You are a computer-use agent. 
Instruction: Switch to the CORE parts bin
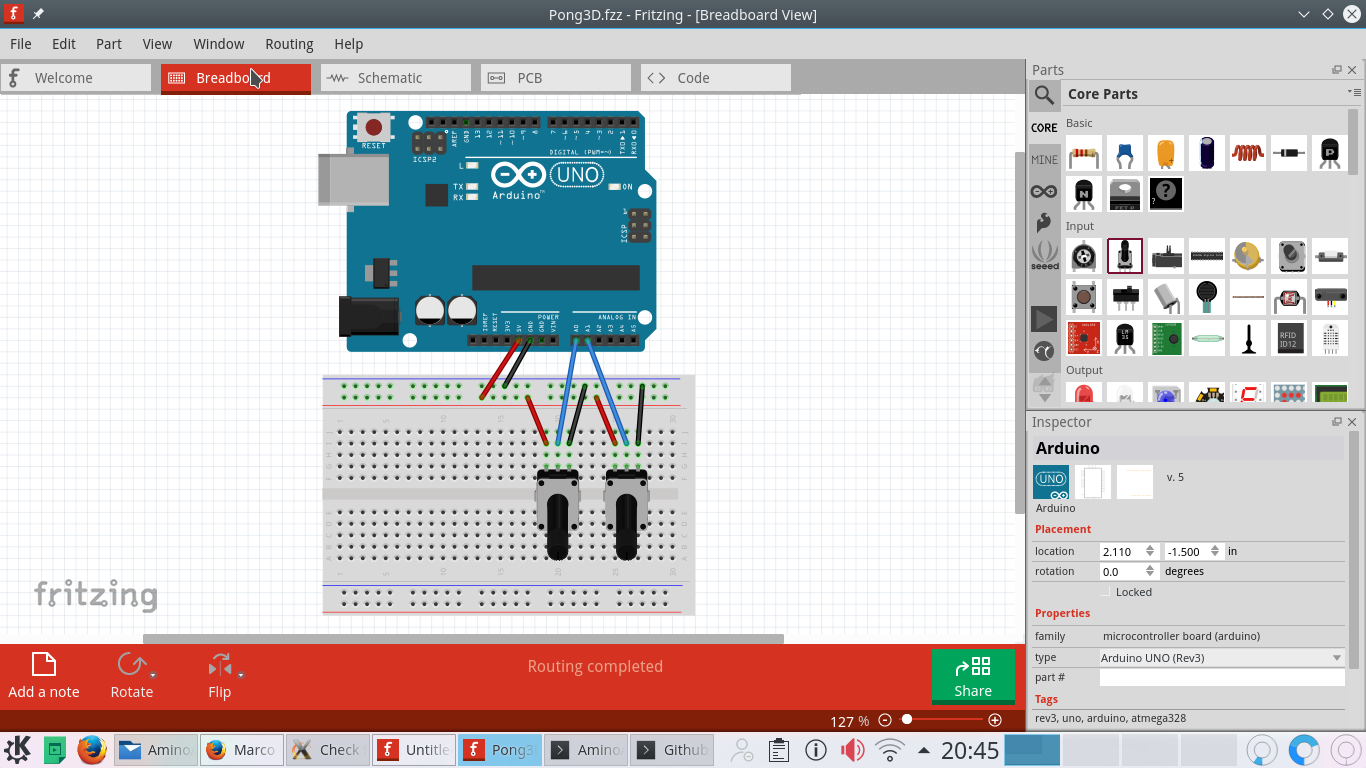1044,128
